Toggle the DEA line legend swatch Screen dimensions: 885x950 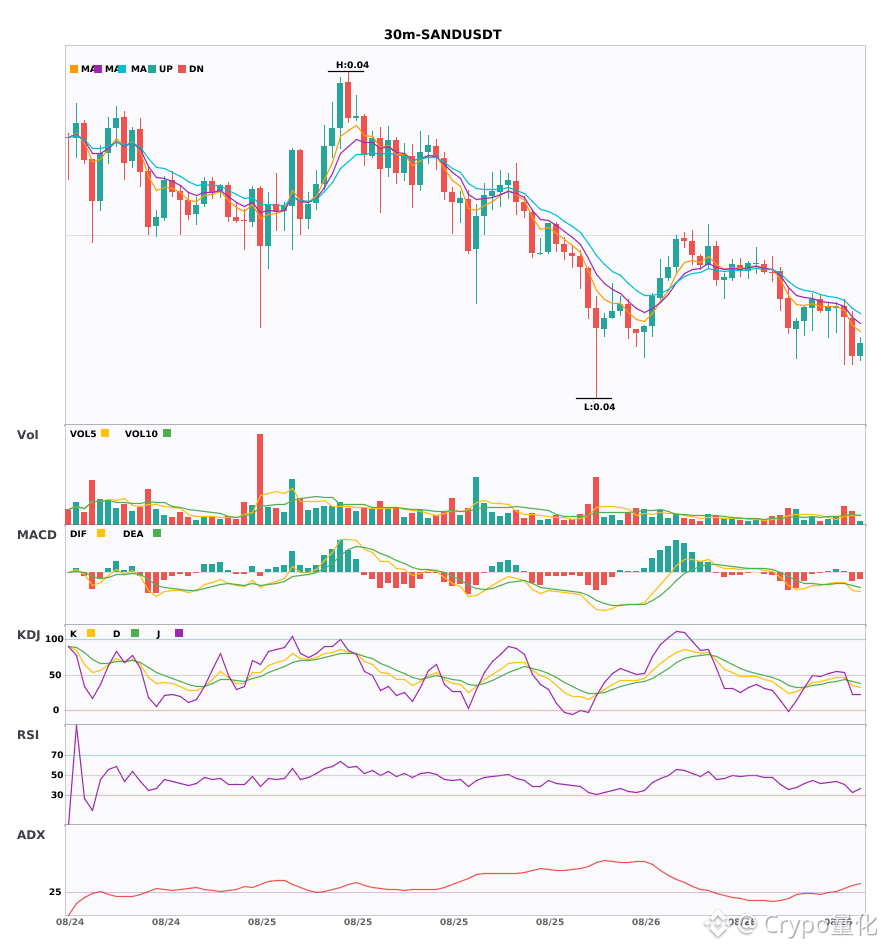pos(157,533)
